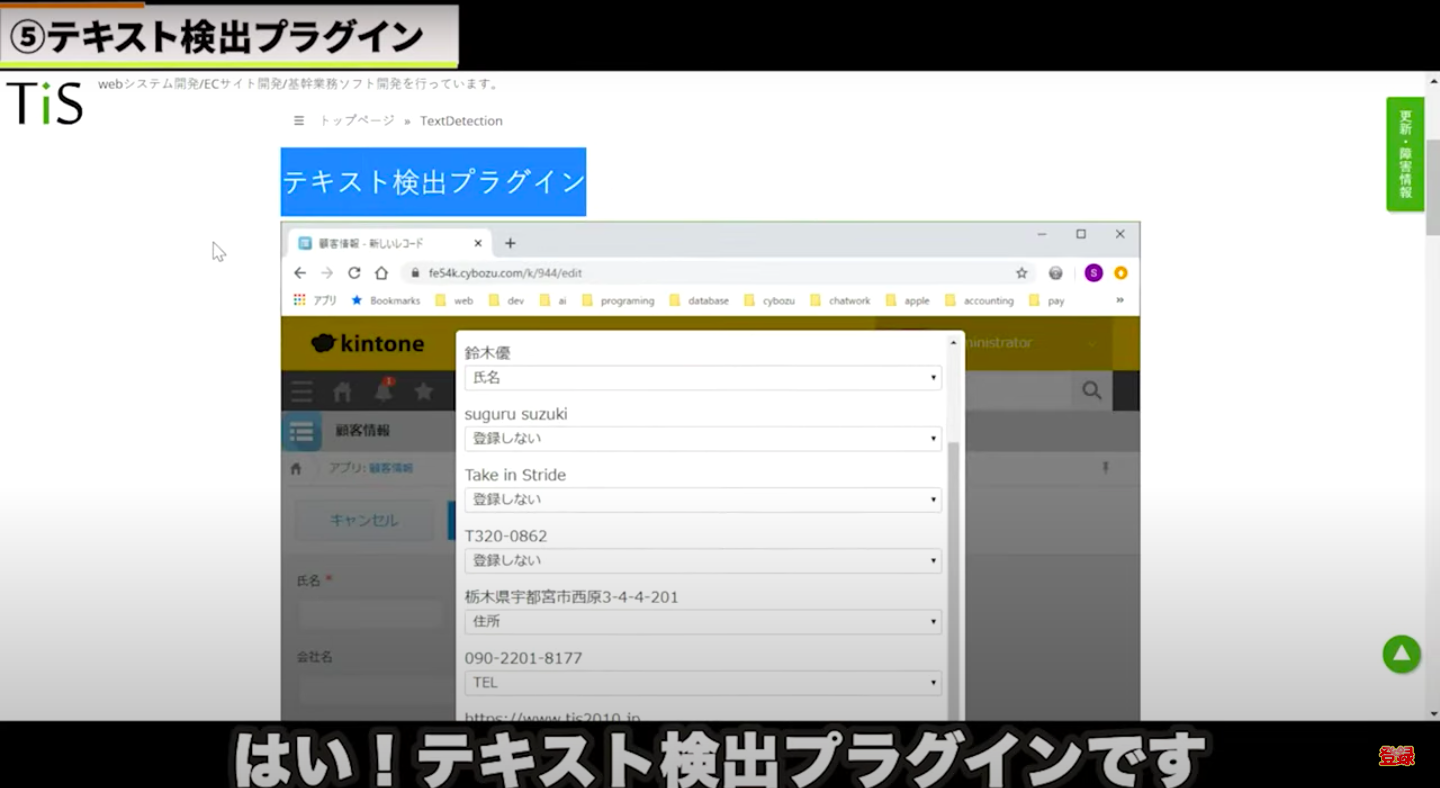Click the kintone search magnifier icon
1440x788 pixels.
tap(1091, 391)
